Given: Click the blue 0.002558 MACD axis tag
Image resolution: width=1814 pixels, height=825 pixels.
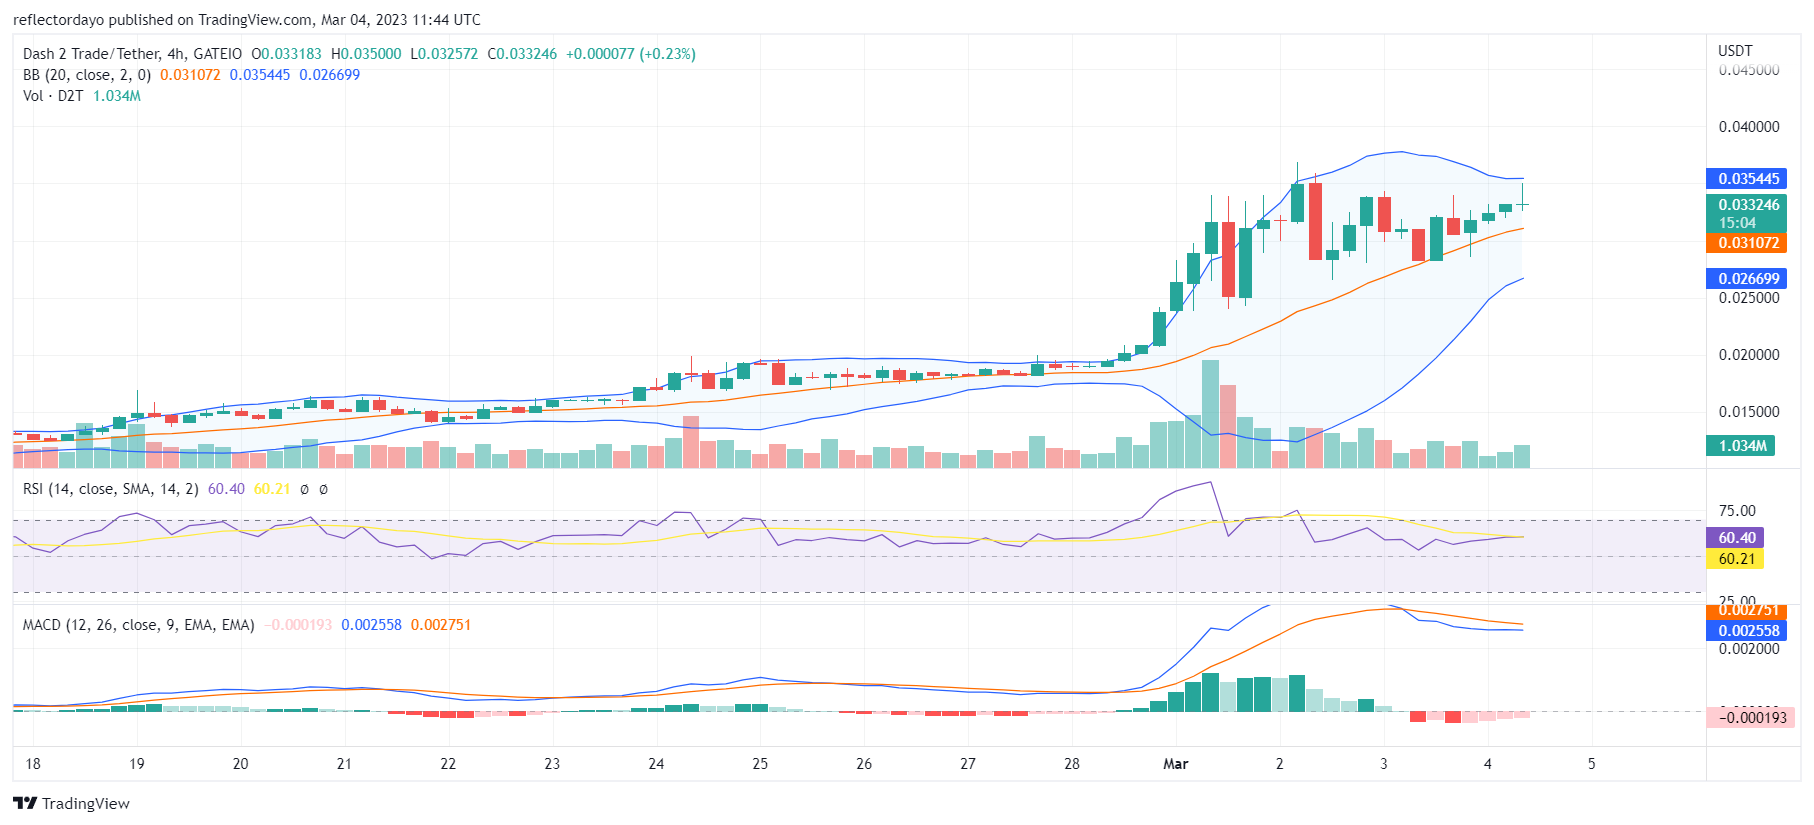Looking at the screenshot, I should 1746,631.
